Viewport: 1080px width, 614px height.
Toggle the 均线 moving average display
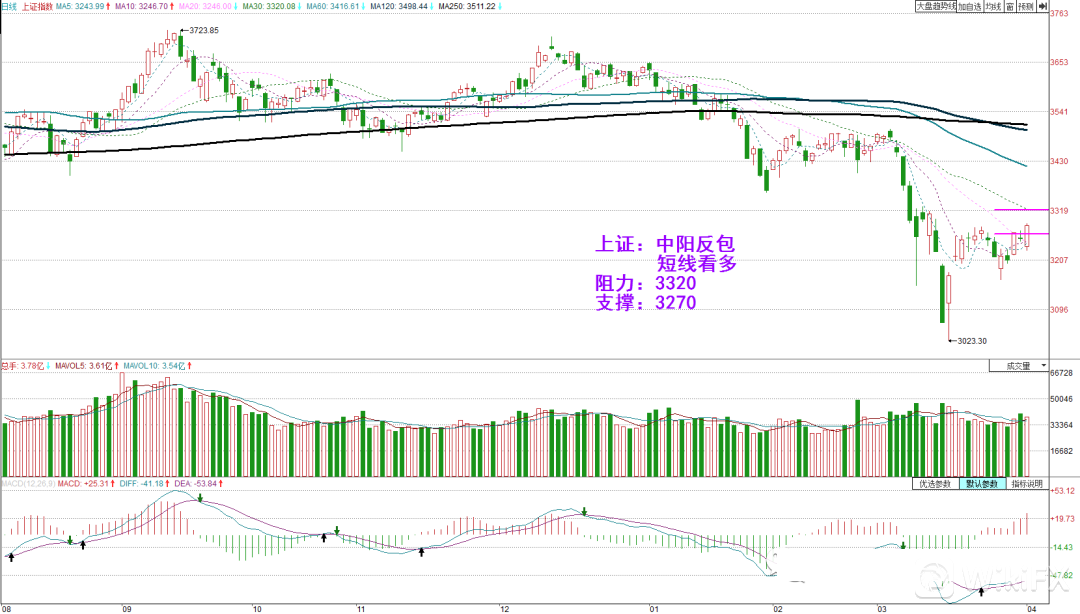point(992,7)
